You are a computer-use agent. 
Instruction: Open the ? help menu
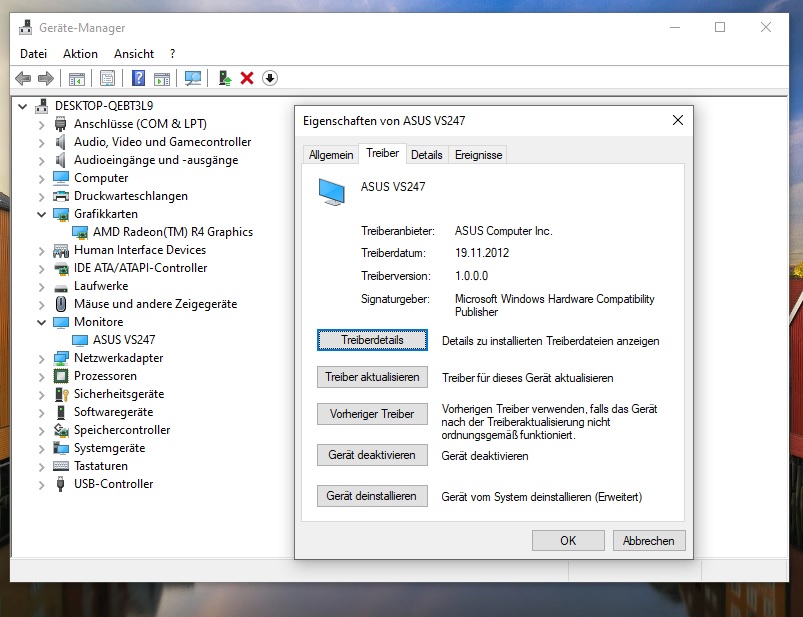coord(173,54)
